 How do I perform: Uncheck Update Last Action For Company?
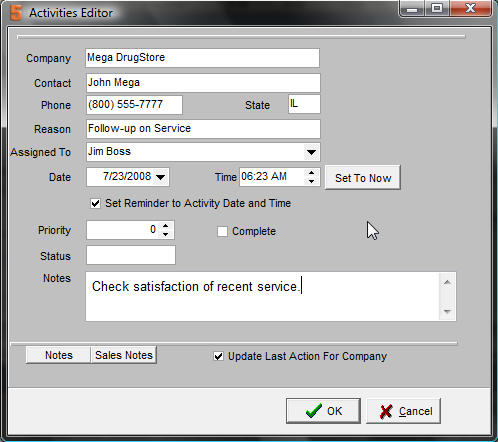pos(218,356)
